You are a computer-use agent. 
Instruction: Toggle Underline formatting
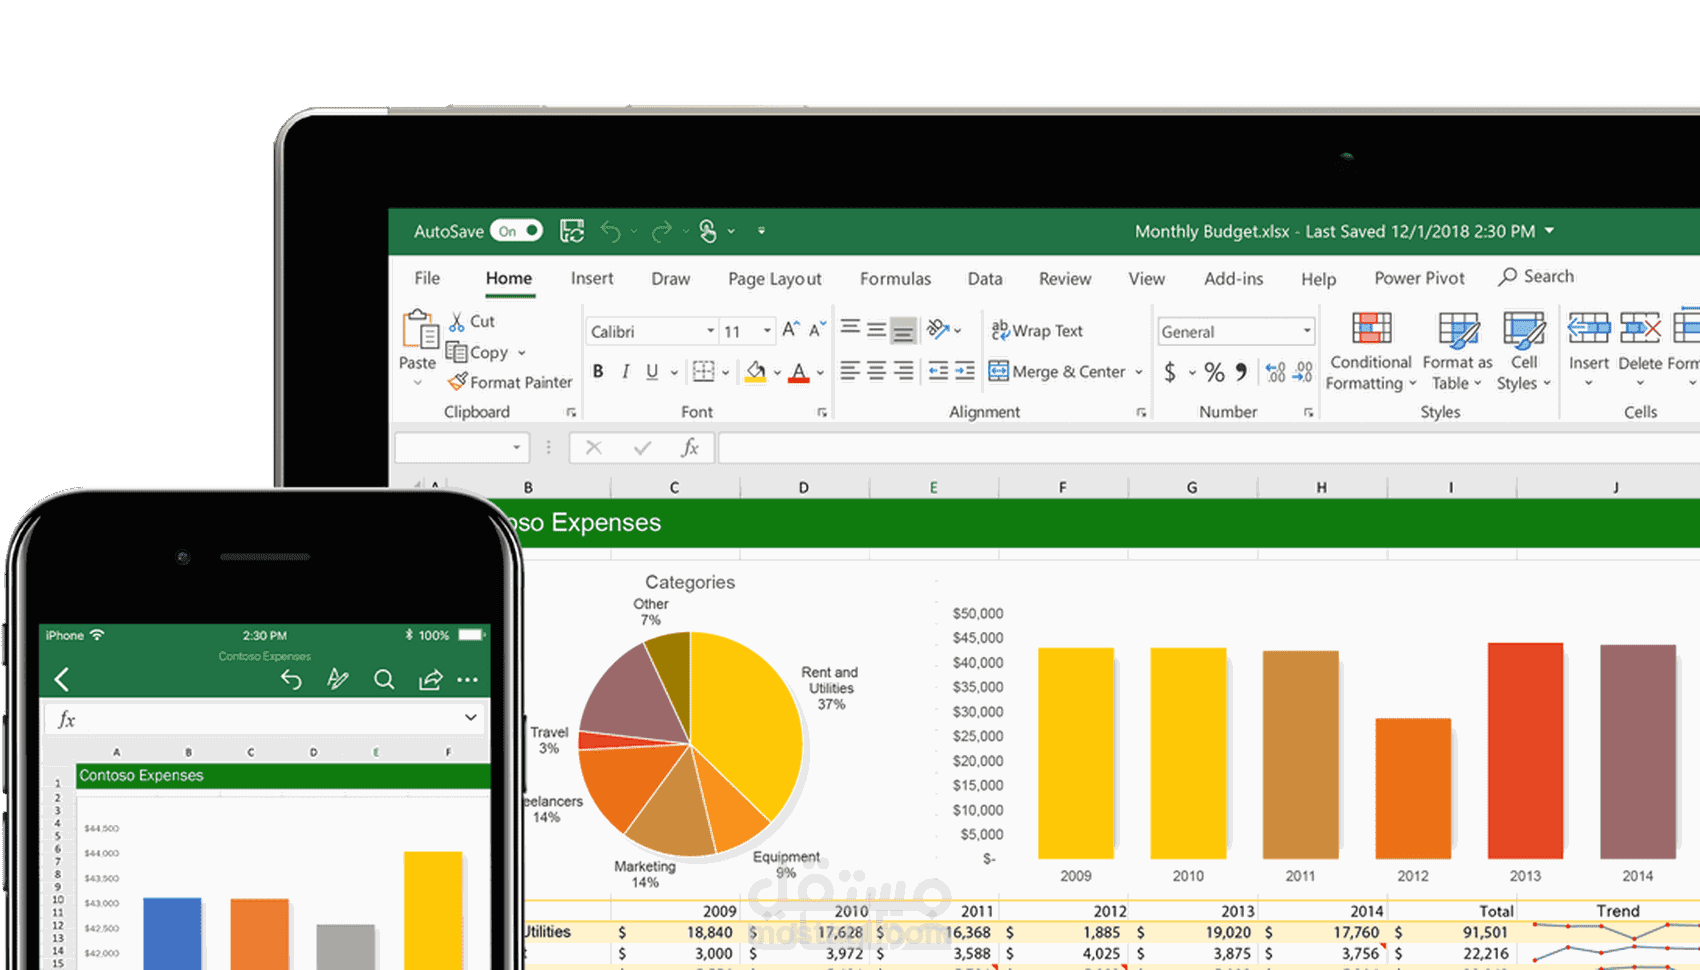(652, 372)
